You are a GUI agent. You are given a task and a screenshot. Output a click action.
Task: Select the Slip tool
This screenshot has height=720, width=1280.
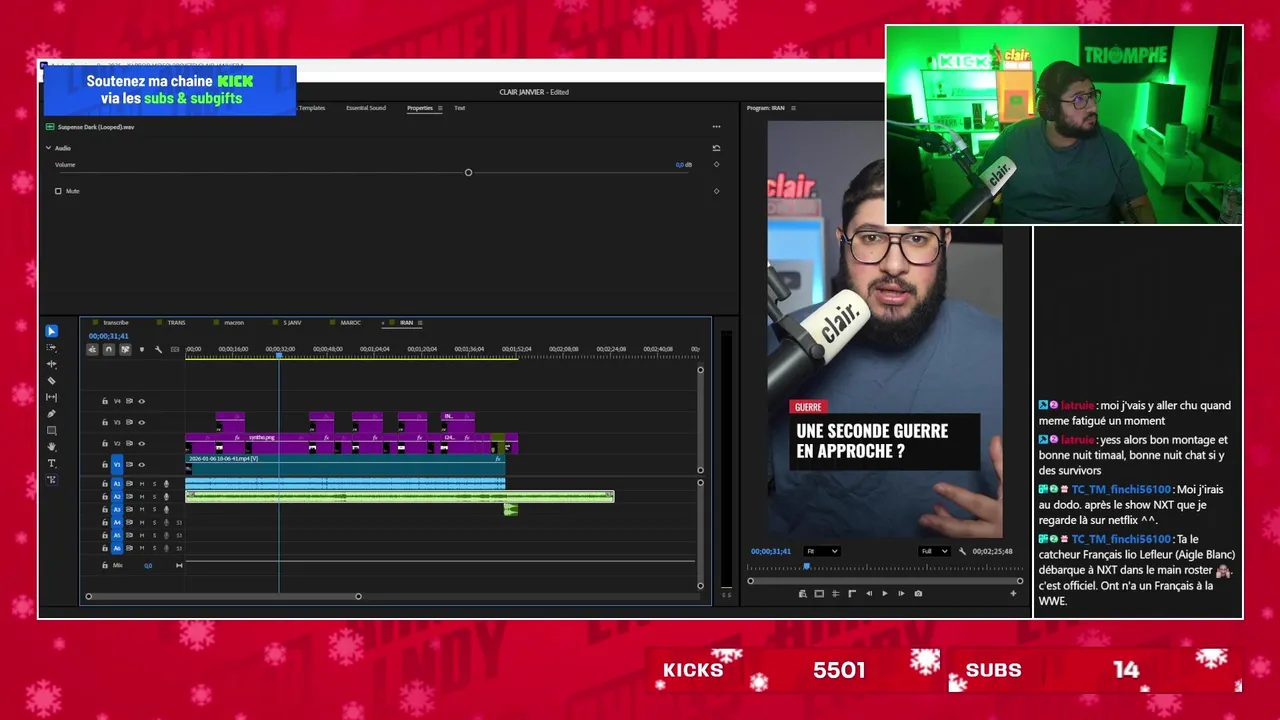[52, 397]
